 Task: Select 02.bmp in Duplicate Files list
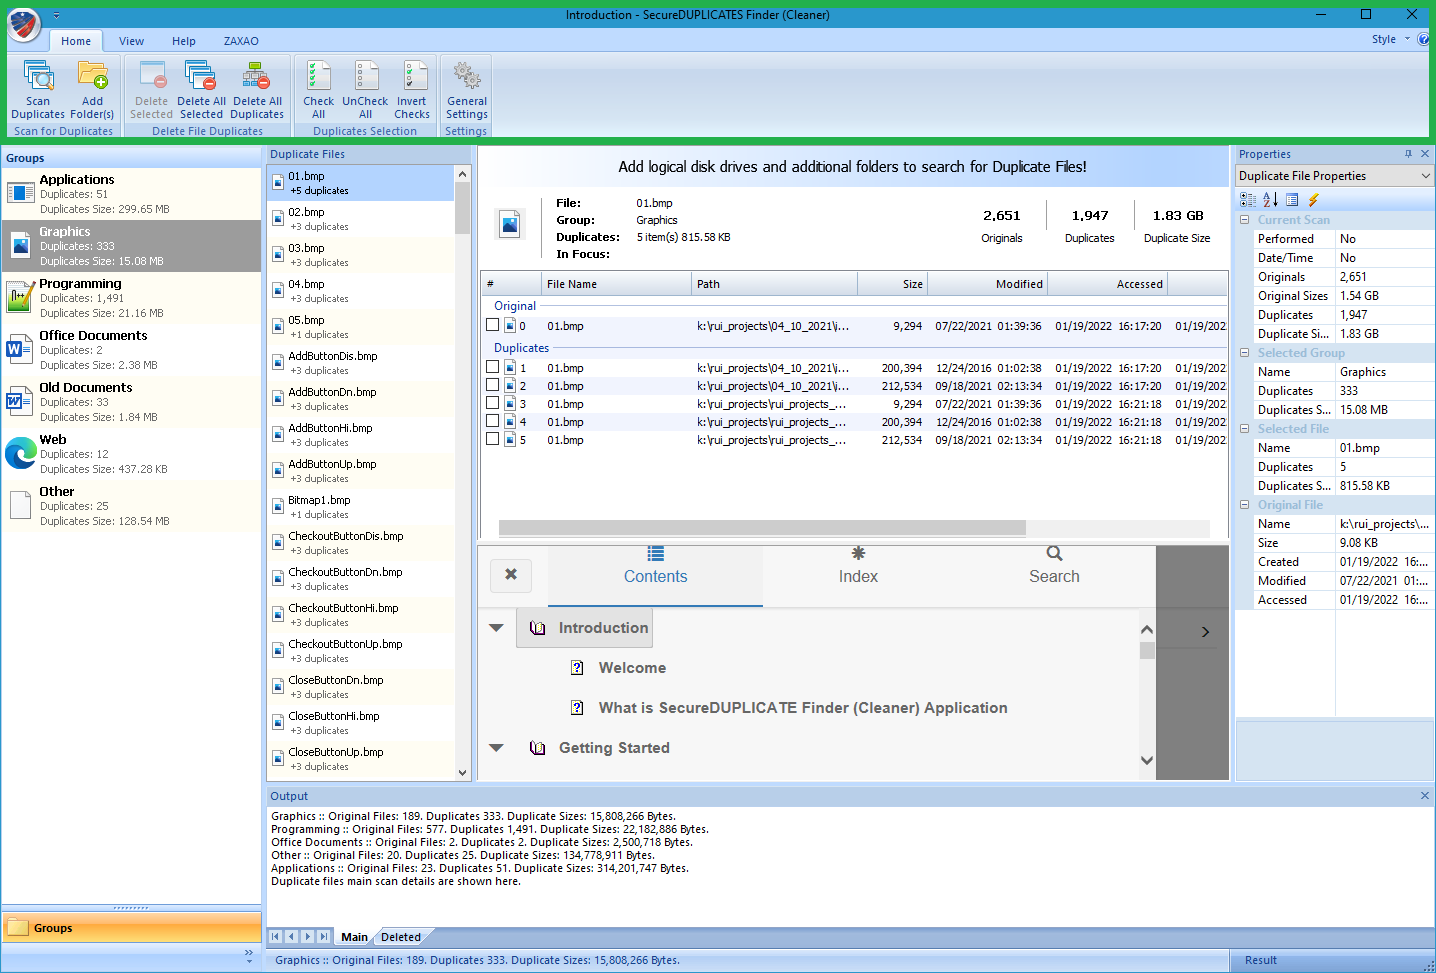(x=361, y=219)
